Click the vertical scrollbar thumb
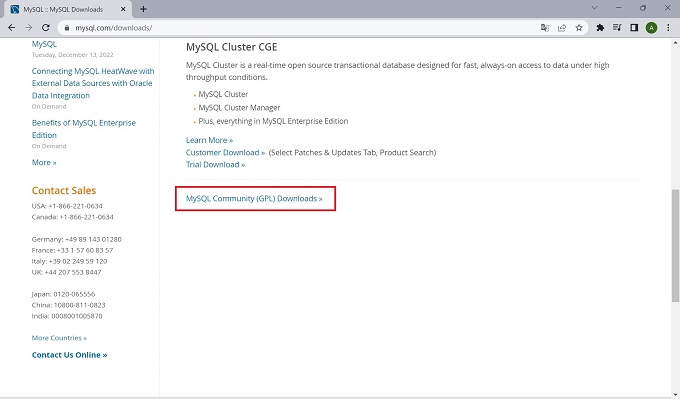 coord(675,245)
